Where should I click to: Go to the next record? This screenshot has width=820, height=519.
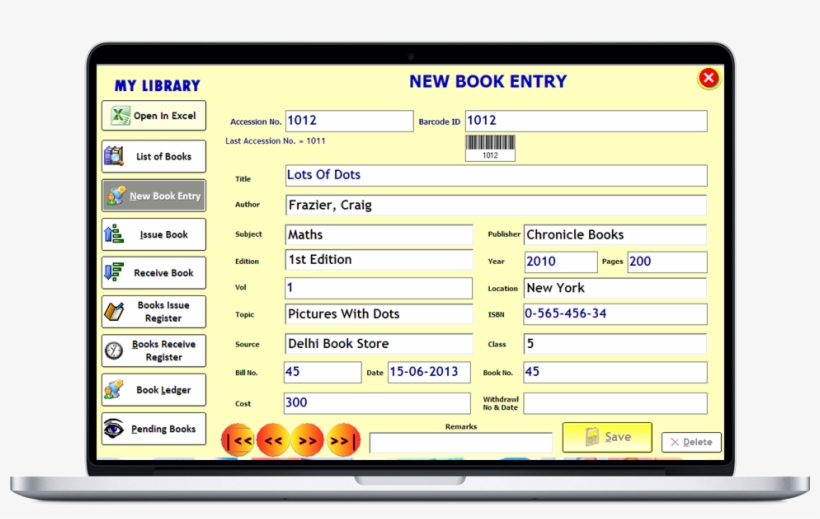pos(308,441)
